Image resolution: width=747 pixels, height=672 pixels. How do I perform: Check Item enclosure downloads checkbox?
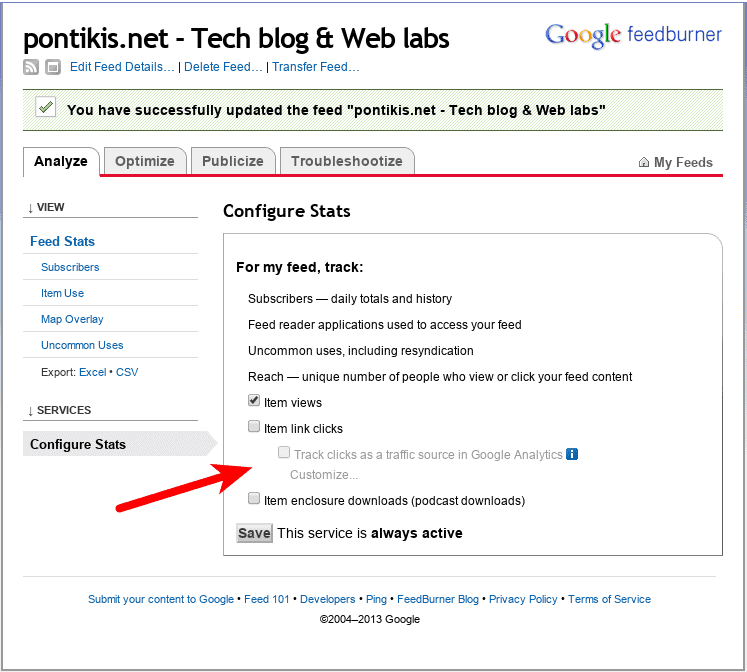(x=254, y=498)
